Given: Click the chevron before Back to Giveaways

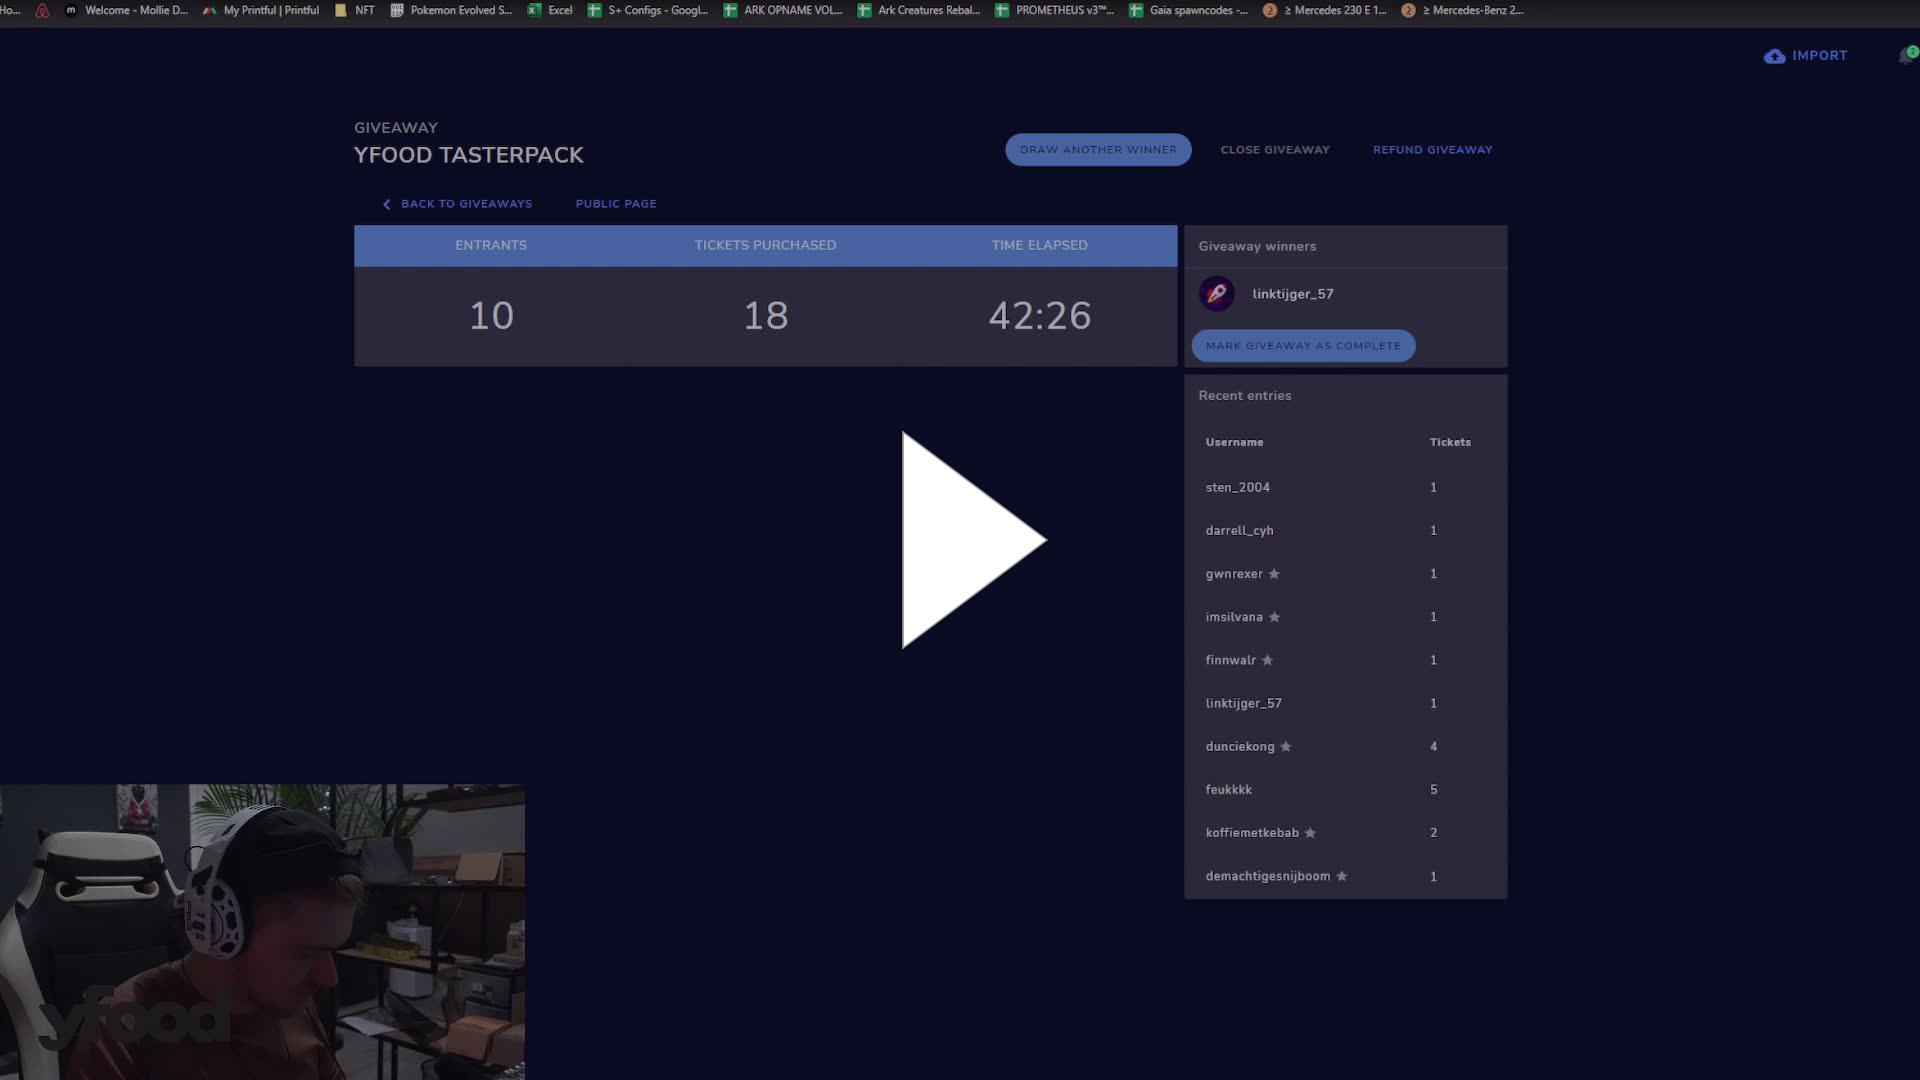Looking at the screenshot, I should (x=387, y=204).
